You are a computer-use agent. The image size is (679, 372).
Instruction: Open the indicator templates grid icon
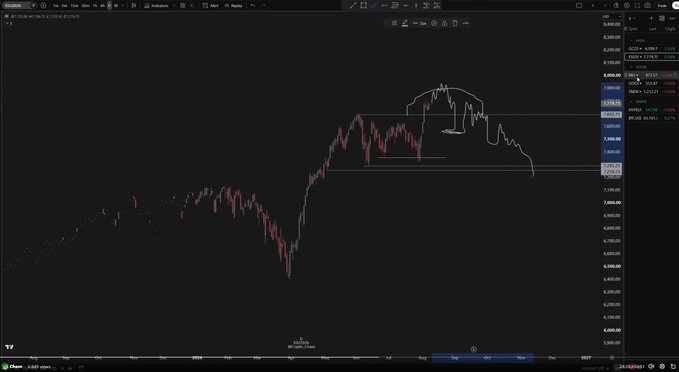coord(183,6)
